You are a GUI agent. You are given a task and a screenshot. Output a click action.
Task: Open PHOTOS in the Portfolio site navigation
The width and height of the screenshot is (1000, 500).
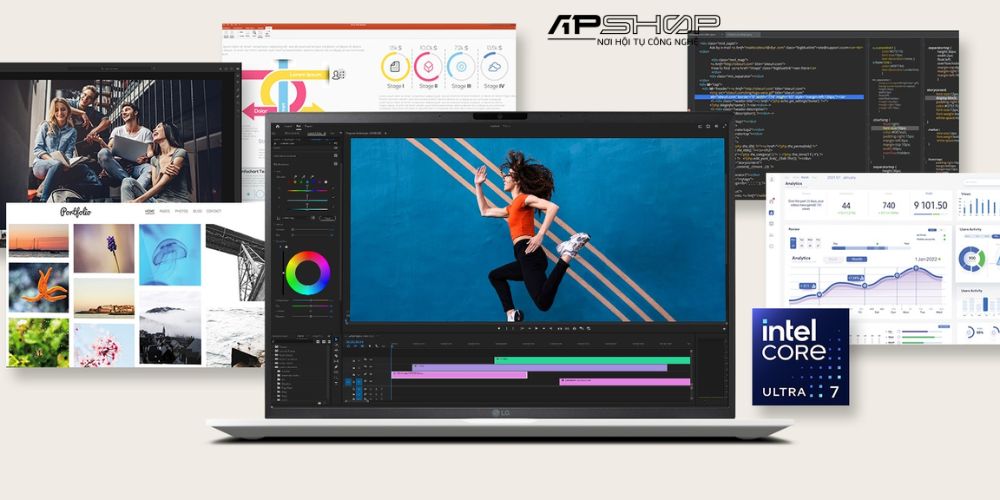coord(181,211)
